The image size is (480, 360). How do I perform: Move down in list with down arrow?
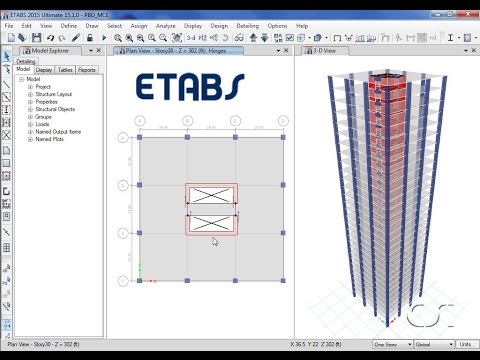click(265, 38)
